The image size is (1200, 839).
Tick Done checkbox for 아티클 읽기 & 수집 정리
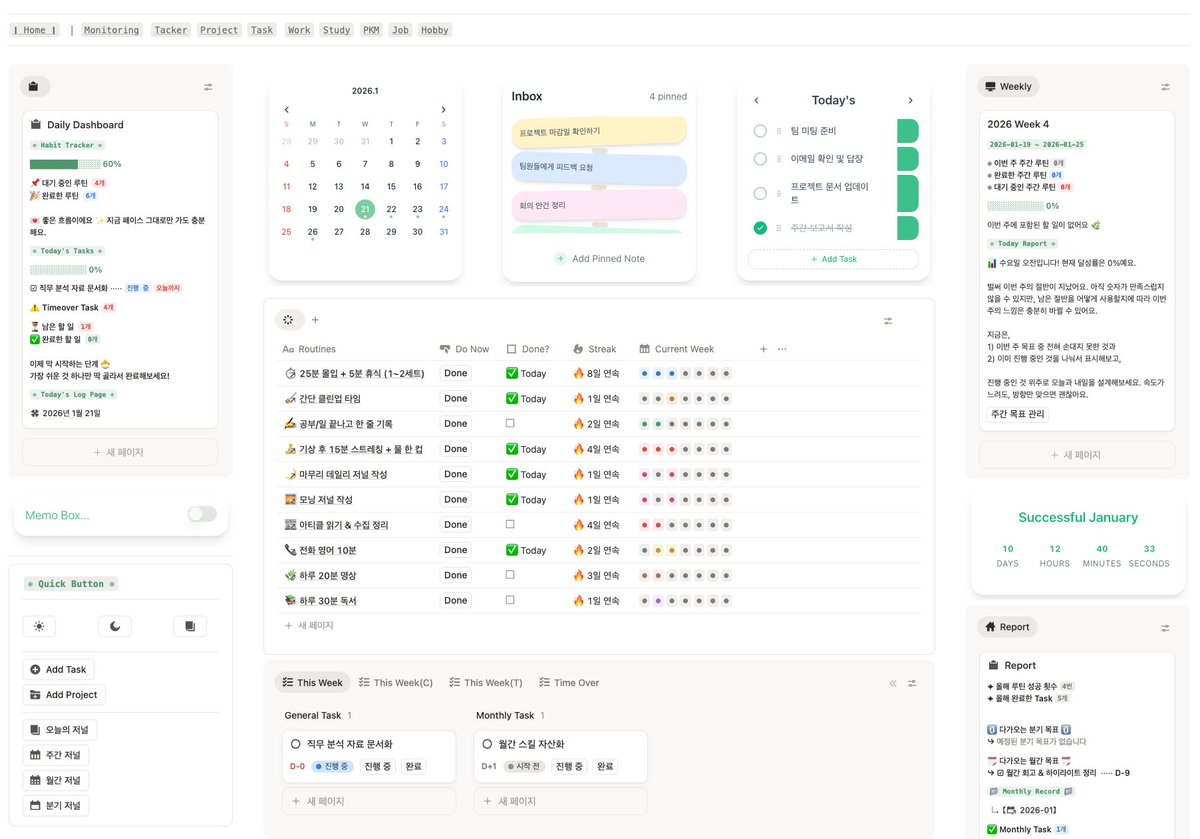point(510,524)
